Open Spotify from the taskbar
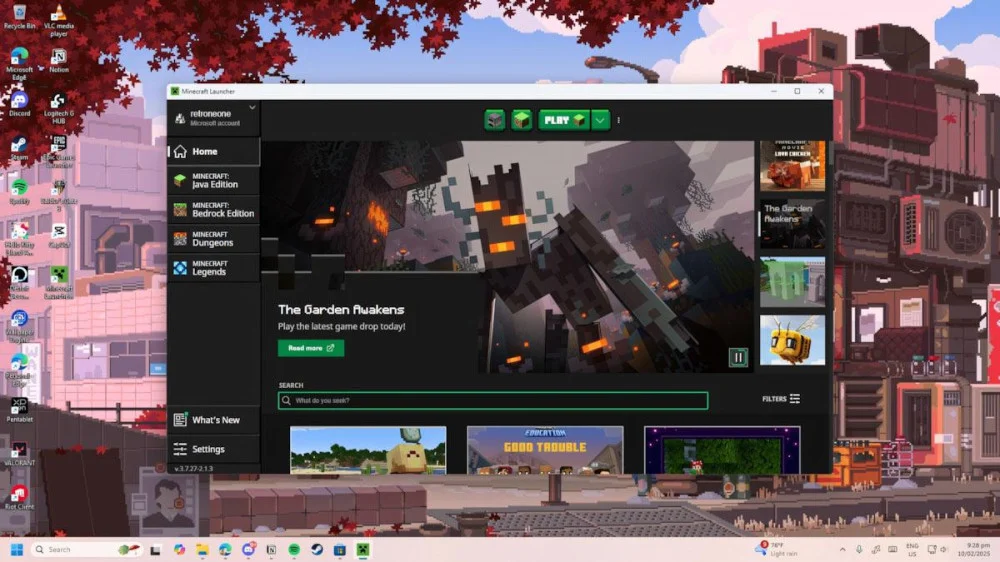This screenshot has height=562, width=1000. coord(294,549)
